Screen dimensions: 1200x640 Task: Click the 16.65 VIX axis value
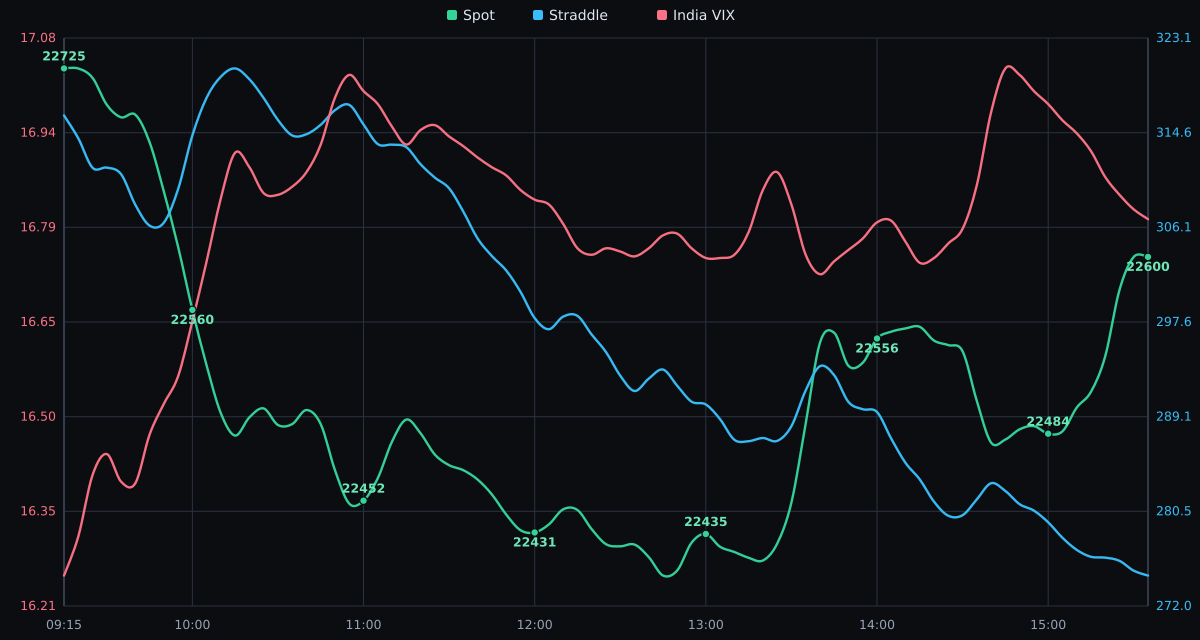coord(38,322)
